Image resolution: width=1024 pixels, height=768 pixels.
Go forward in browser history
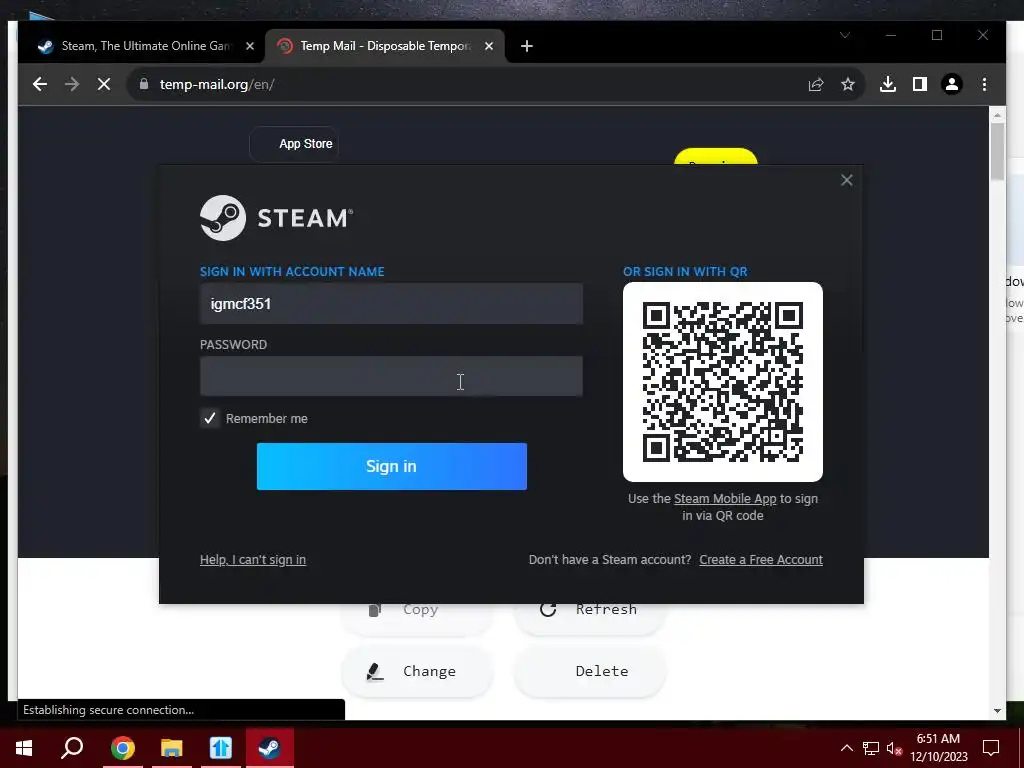(x=72, y=84)
